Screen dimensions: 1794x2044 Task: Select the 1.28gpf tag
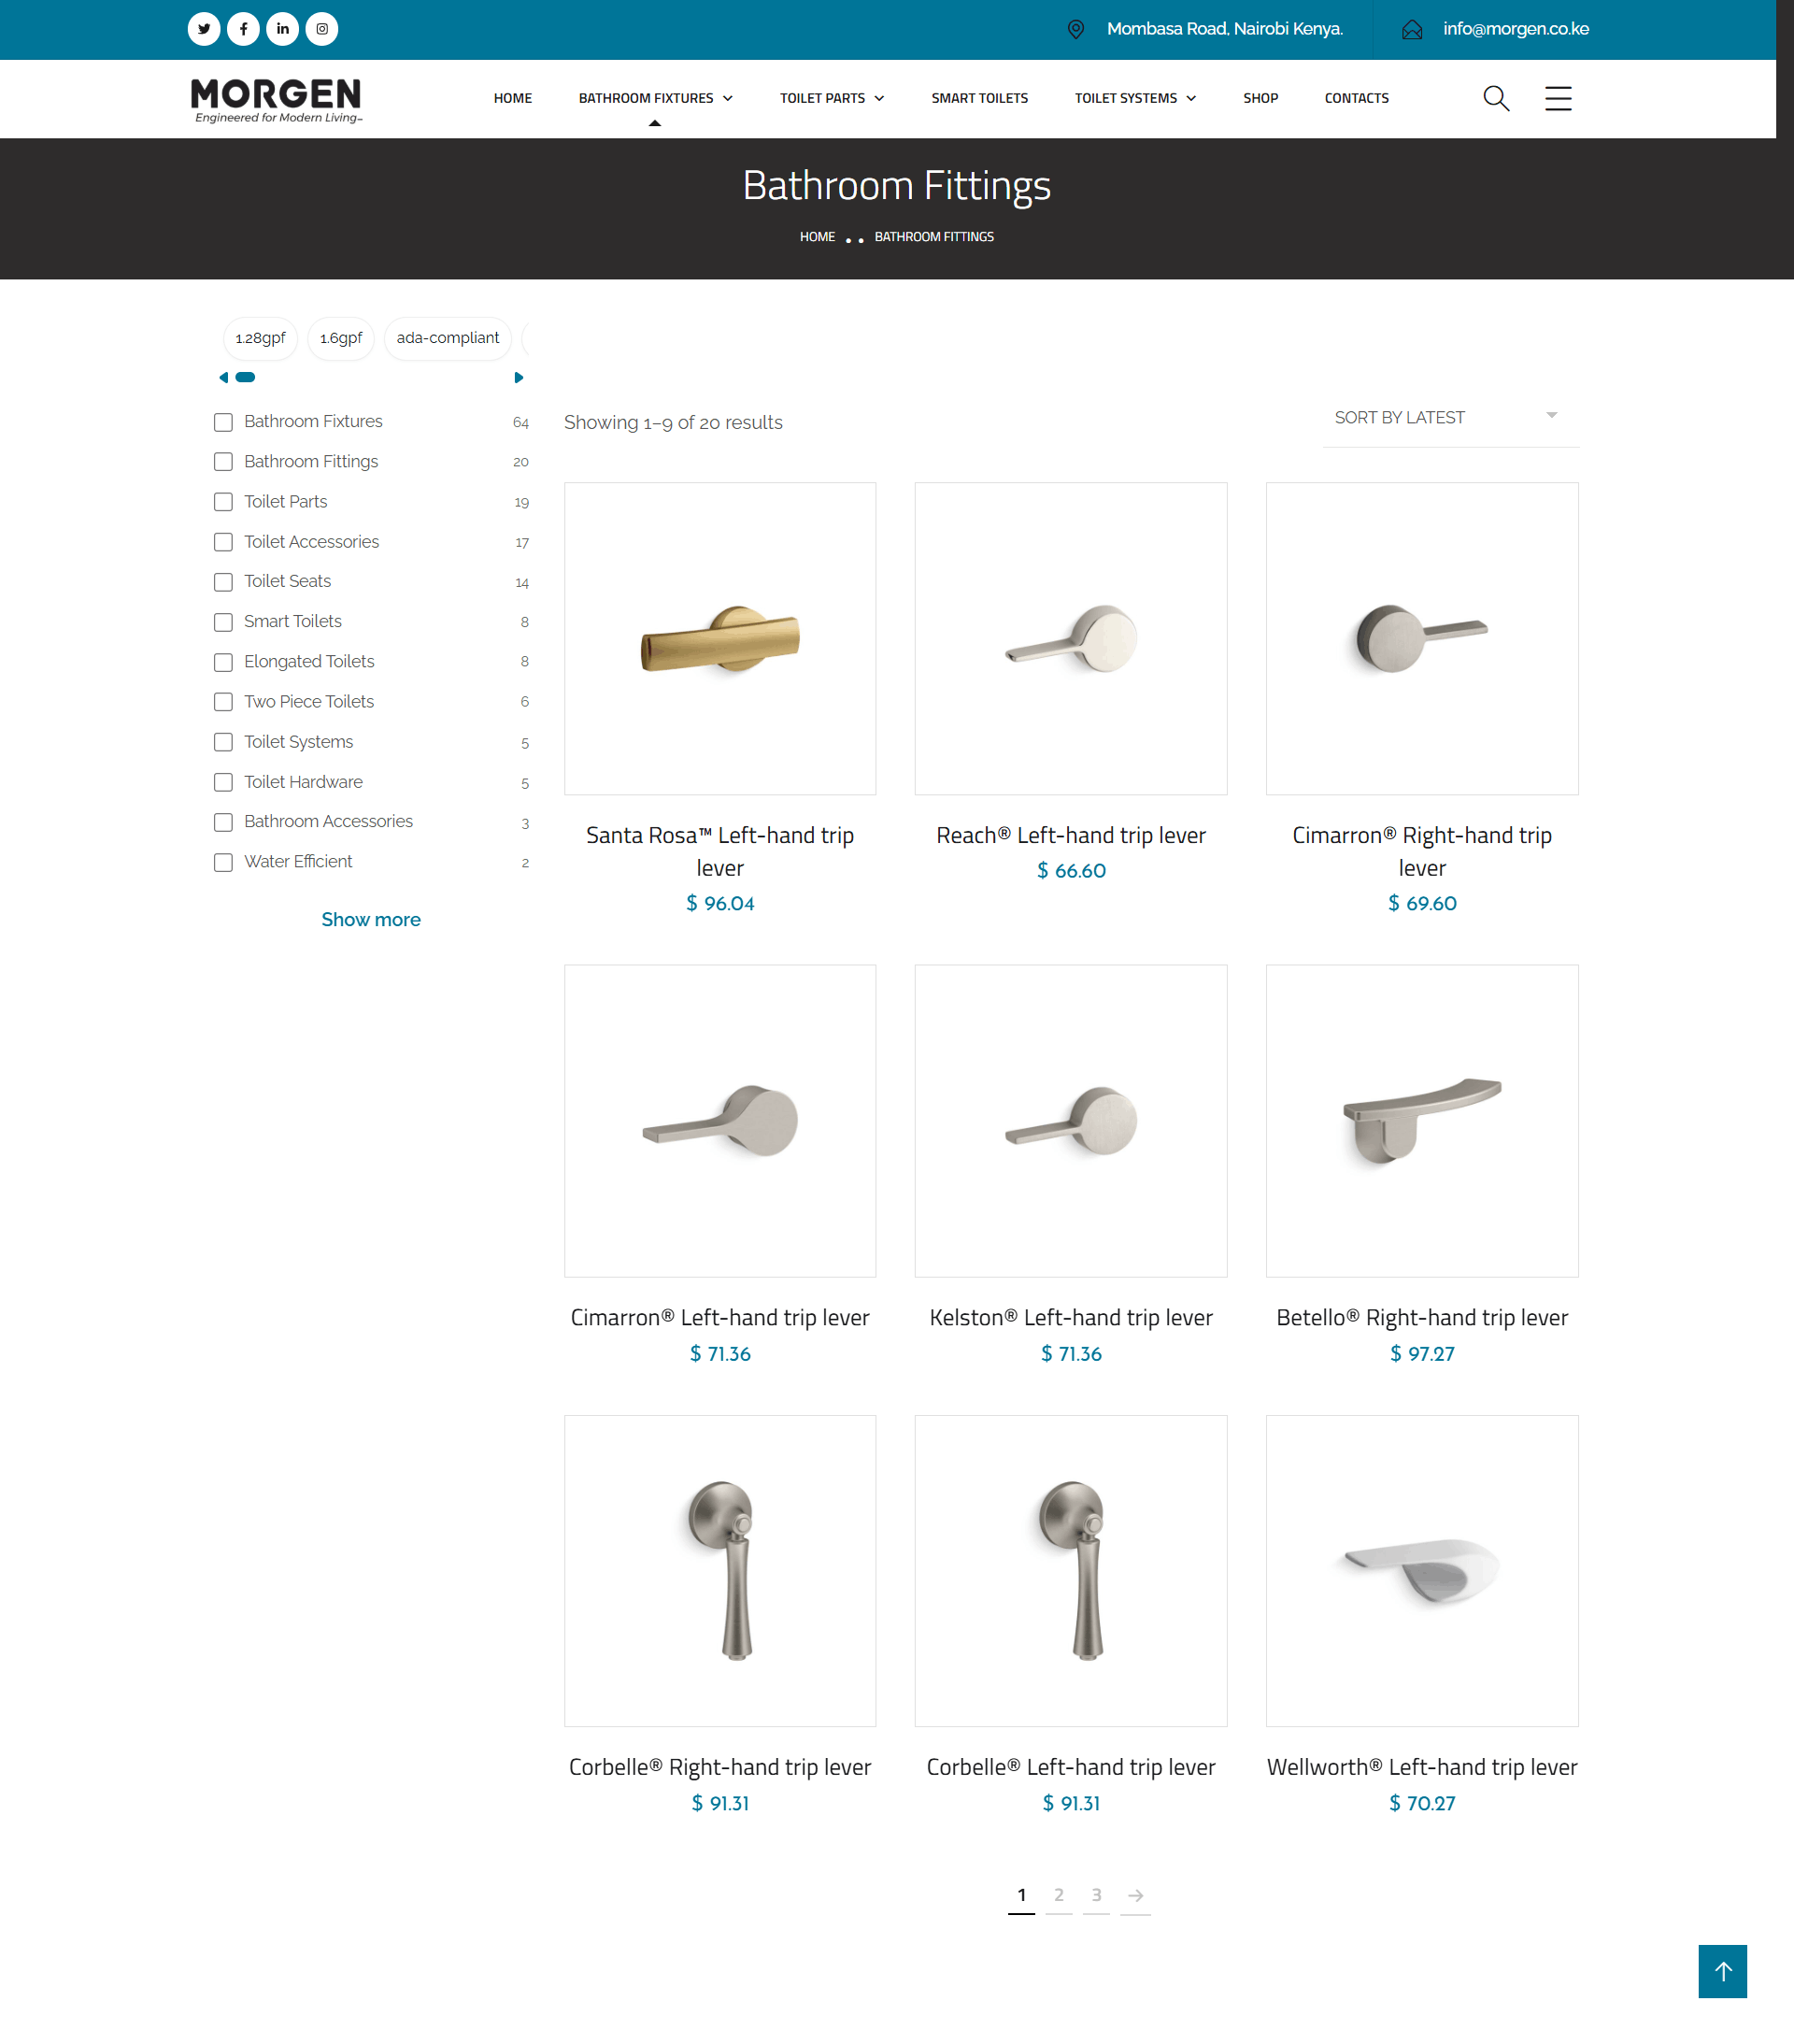pos(260,338)
